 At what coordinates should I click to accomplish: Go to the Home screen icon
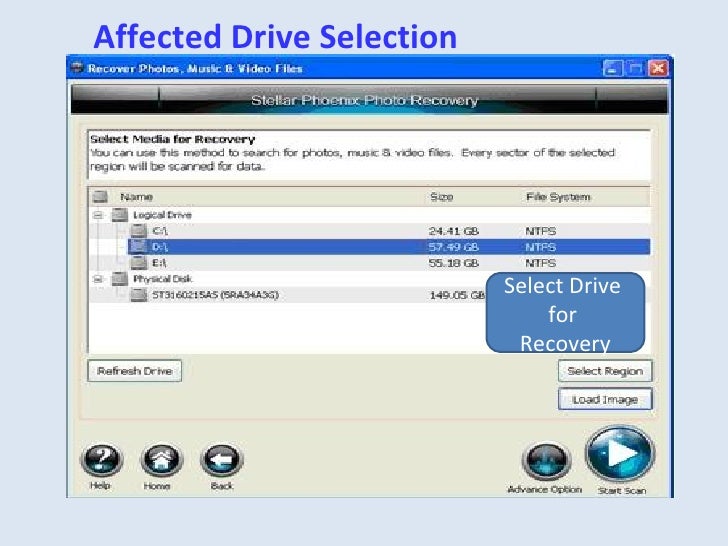point(162,460)
